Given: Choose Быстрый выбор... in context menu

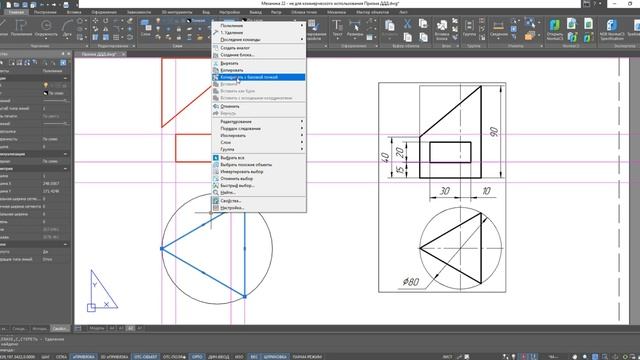Looking at the screenshot, I should click(x=259, y=185).
